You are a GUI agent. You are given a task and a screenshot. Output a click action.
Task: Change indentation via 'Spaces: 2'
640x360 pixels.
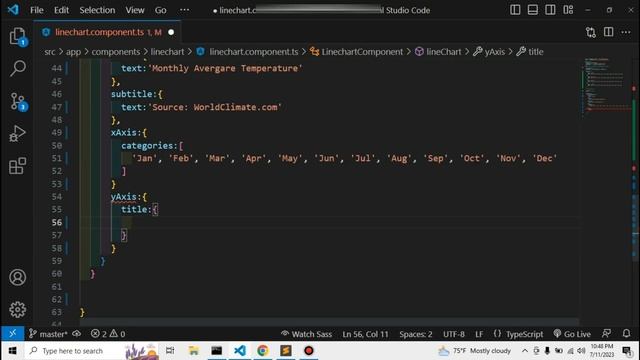click(x=416, y=334)
